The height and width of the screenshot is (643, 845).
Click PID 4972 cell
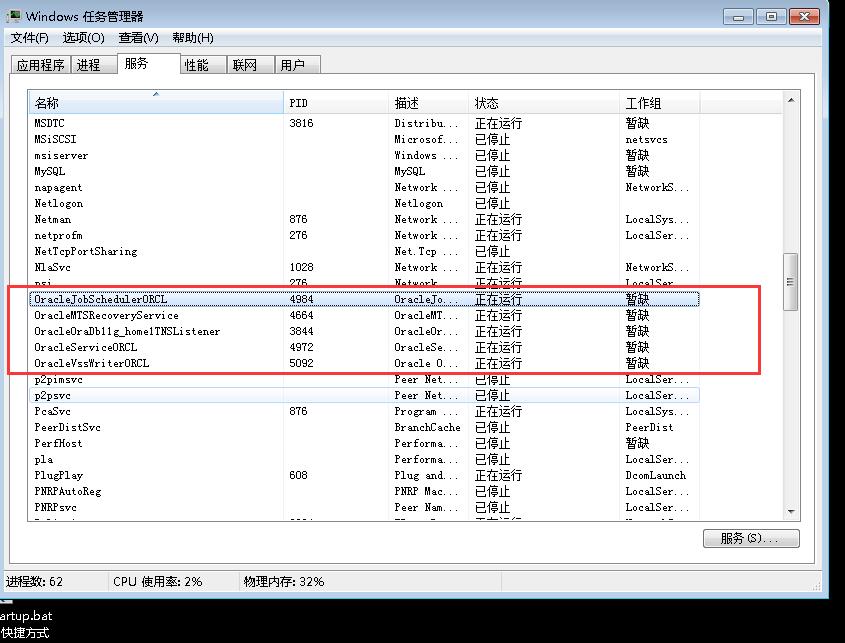(301, 347)
